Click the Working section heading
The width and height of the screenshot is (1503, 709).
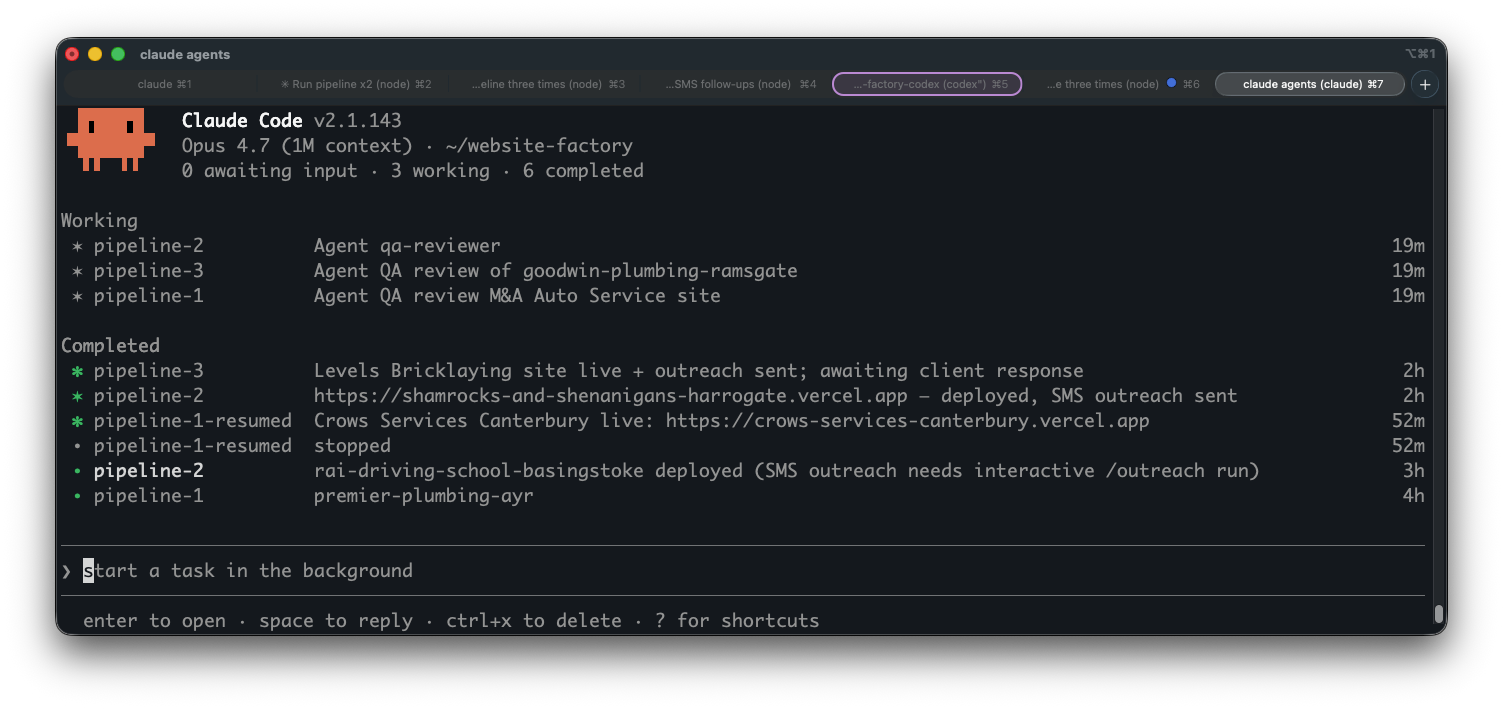pos(99,221)
